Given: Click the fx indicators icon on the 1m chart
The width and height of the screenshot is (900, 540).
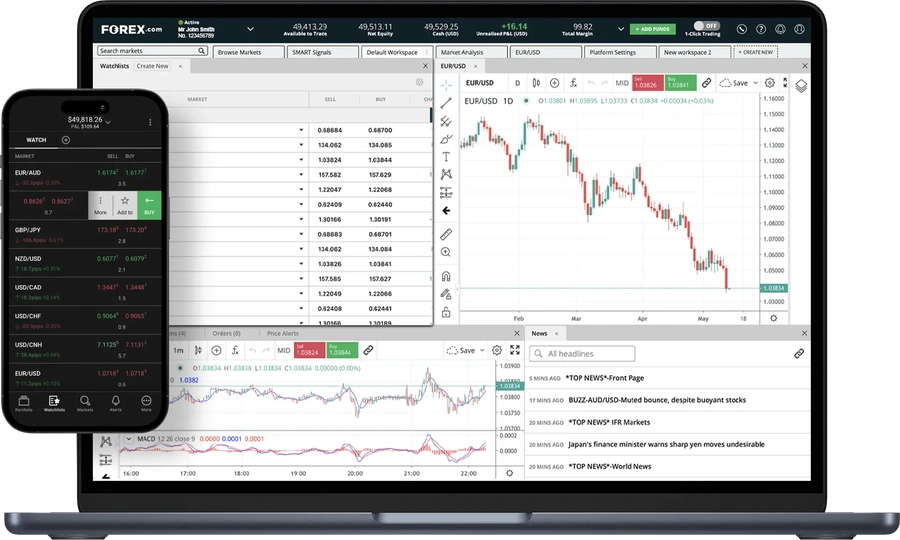Looking at the screenshot, I should pyautogui.click(x=235, y=350).
